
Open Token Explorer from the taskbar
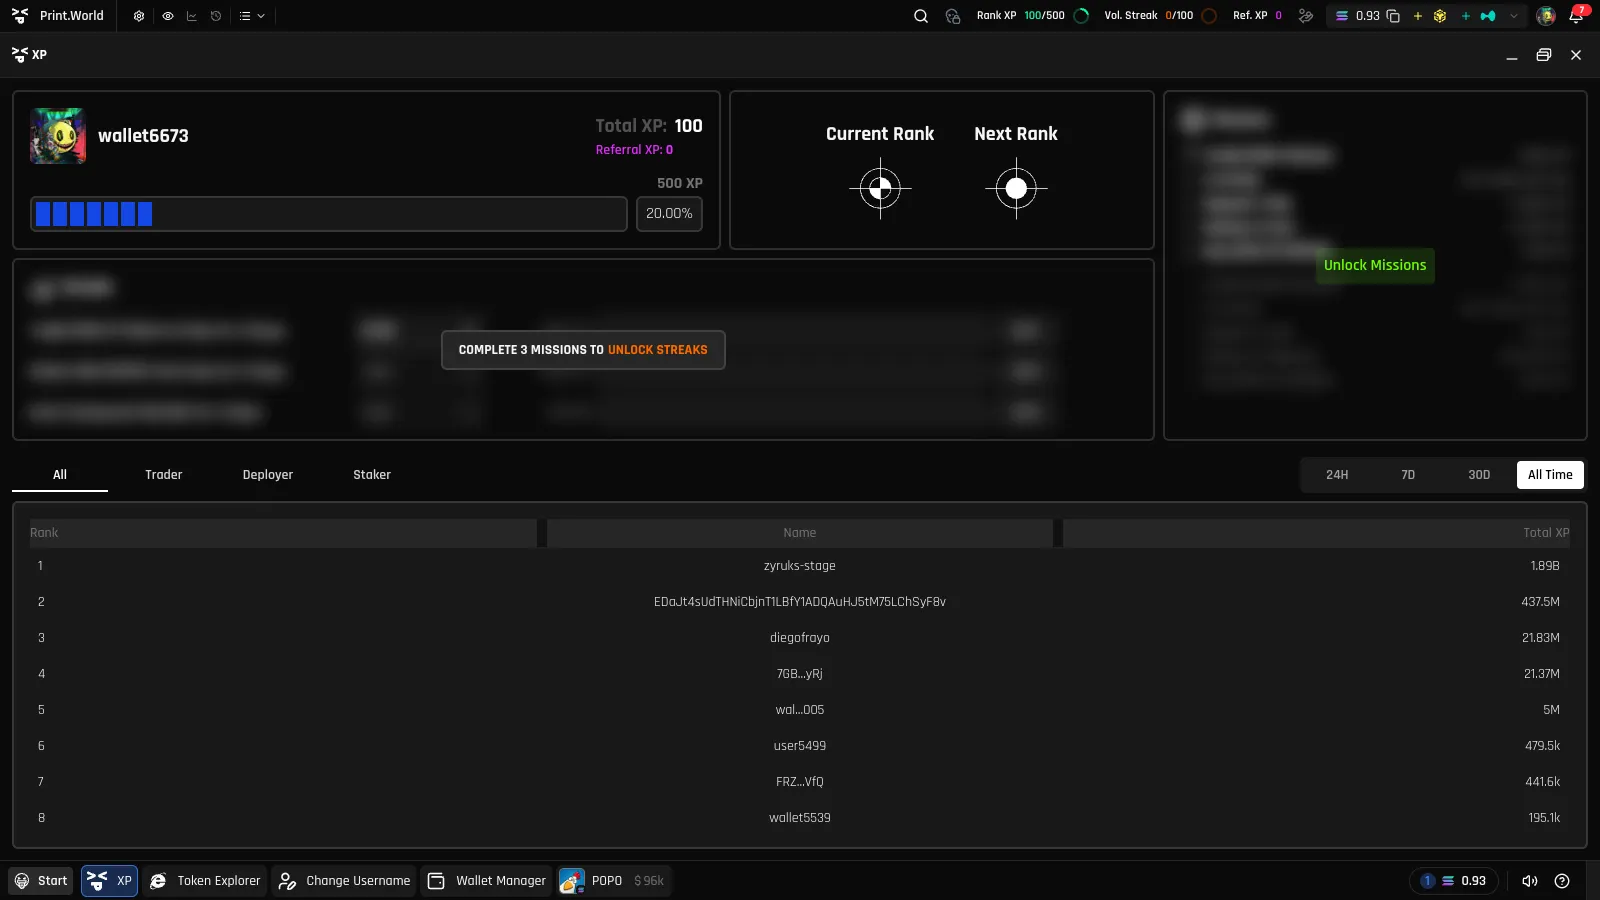tap(205, 881)
